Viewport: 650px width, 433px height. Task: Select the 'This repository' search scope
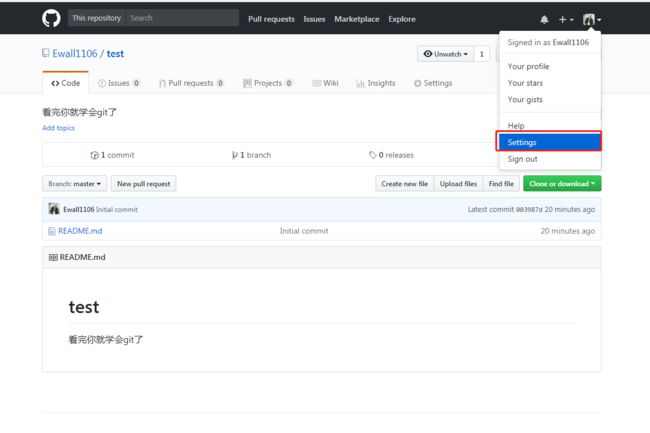(x=97, y=18)
